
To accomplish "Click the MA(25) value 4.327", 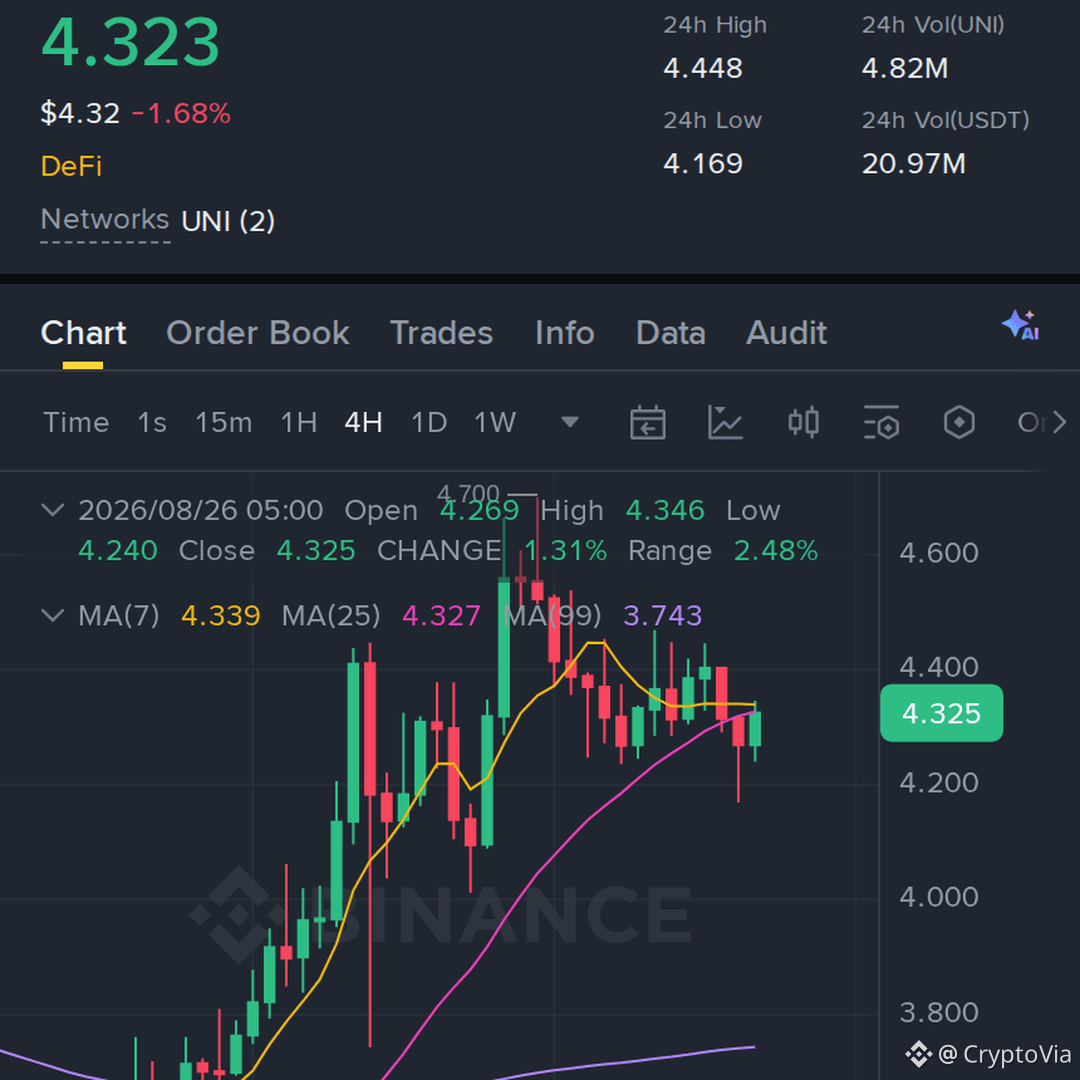I will pos(441,615).
